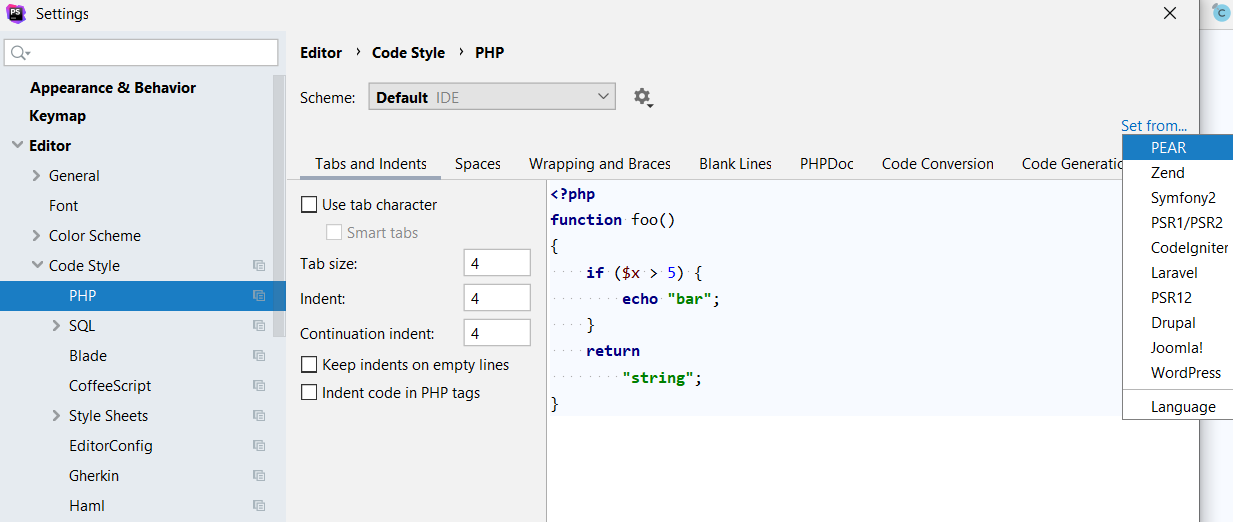
Task: Check Indent code in PHP tags
Action: [x=310, y=393]
